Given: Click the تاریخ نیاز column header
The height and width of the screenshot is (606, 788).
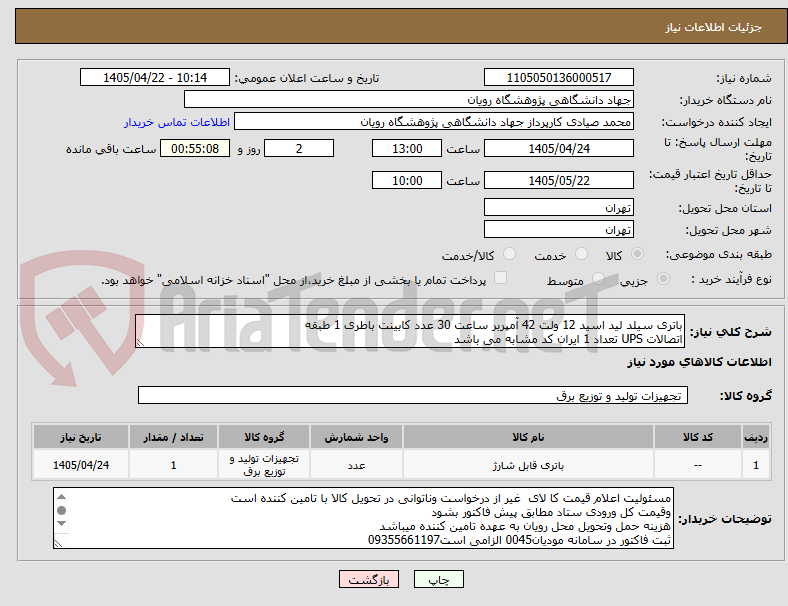Looking at the screenshot, I should coord(81,437).
